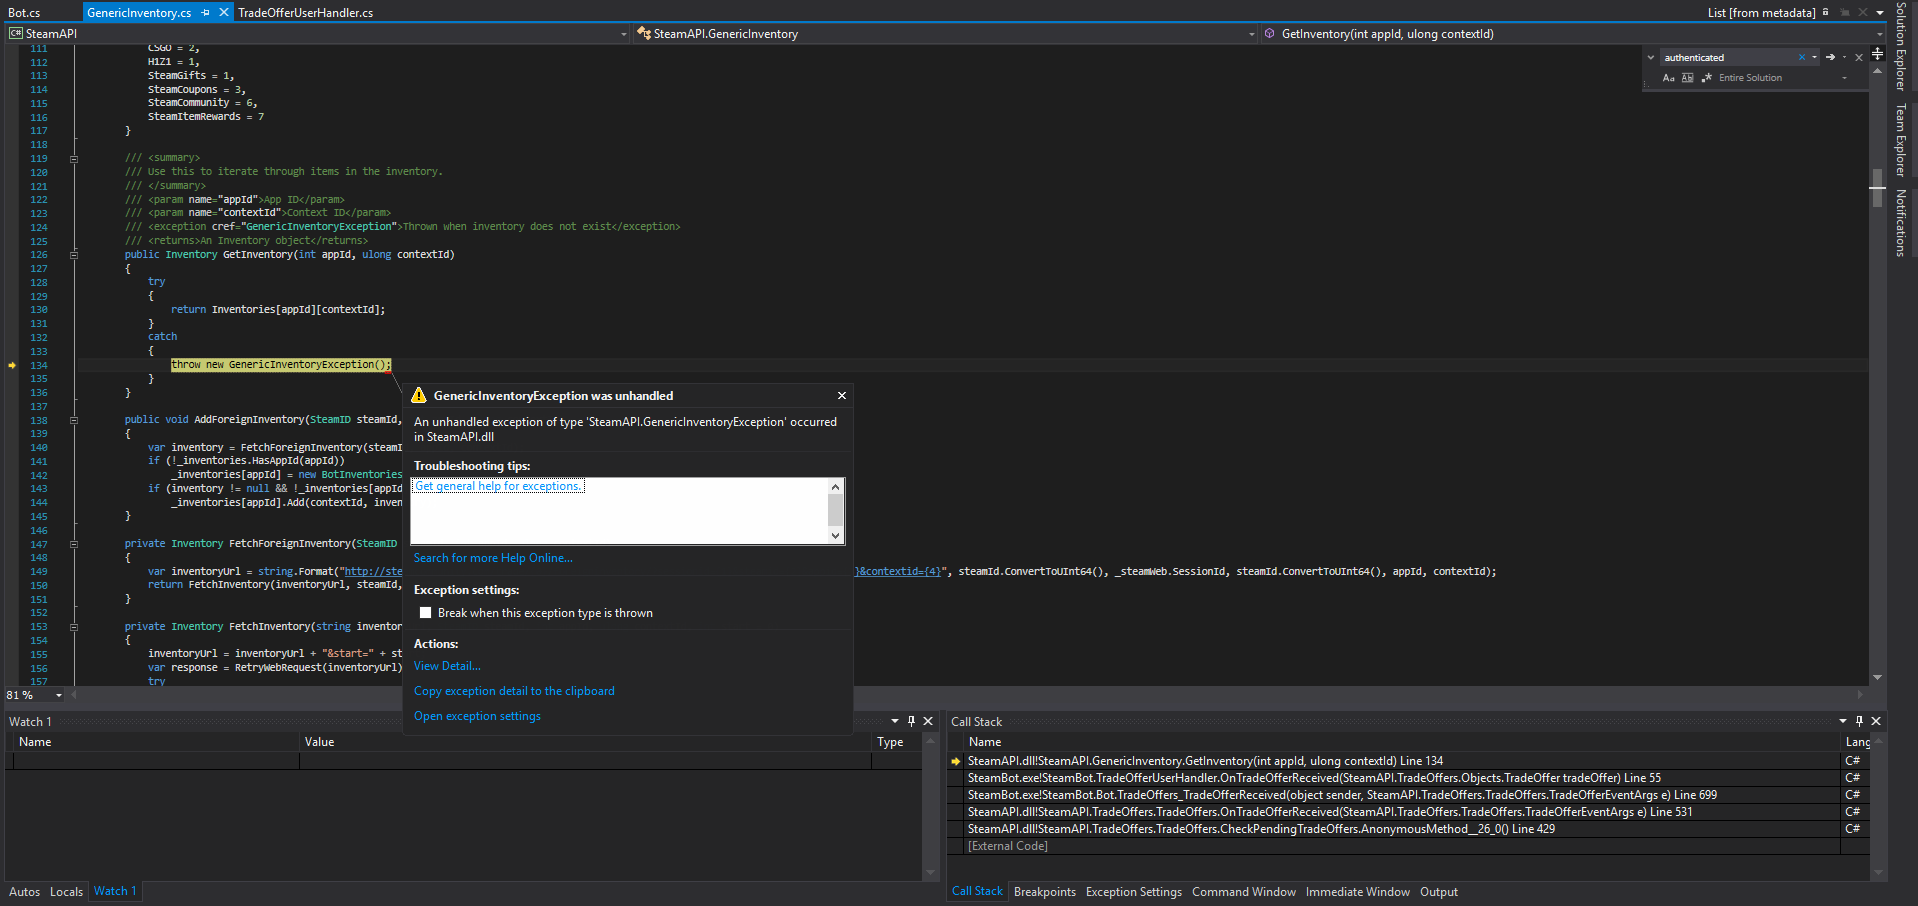Click the 'View Detail...' link
1918x906 pixels.
[x=447, y=666]
